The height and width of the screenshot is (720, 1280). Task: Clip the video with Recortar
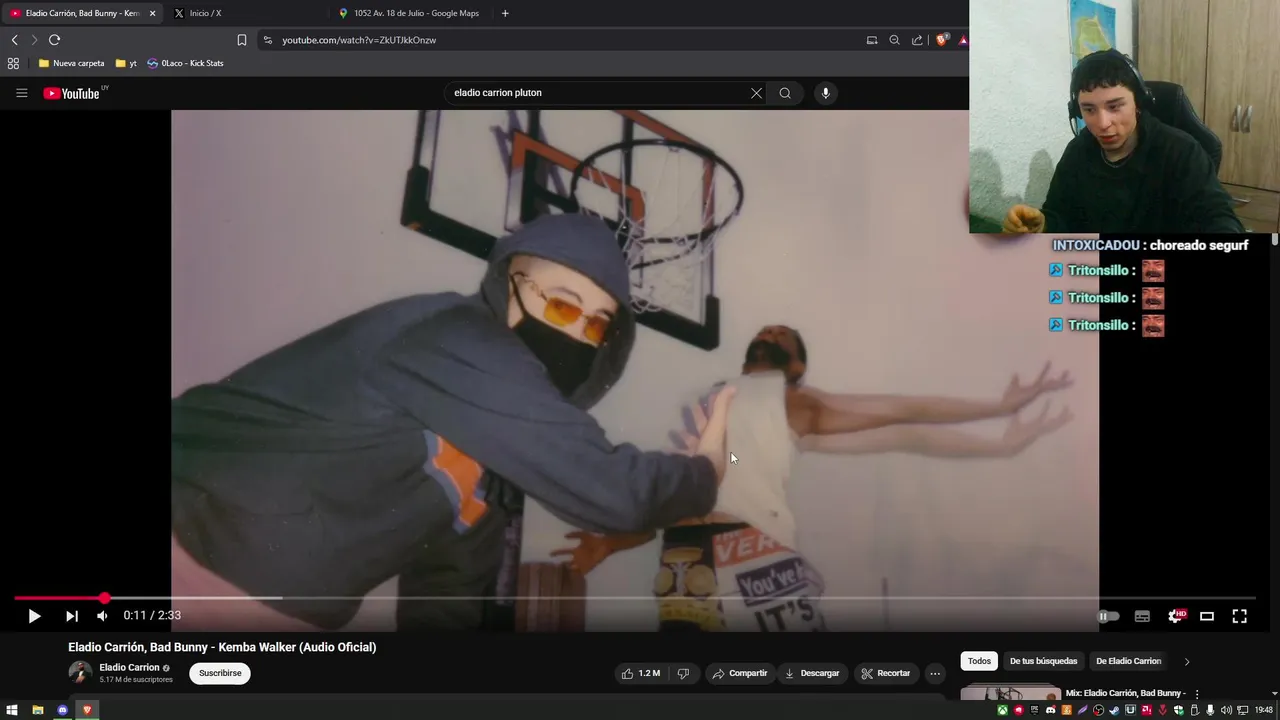pos(886,674)
